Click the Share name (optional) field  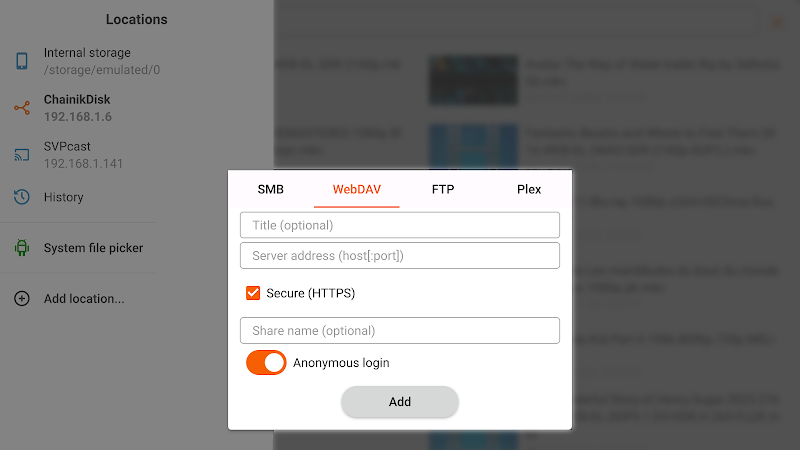[x=399, y=331]
